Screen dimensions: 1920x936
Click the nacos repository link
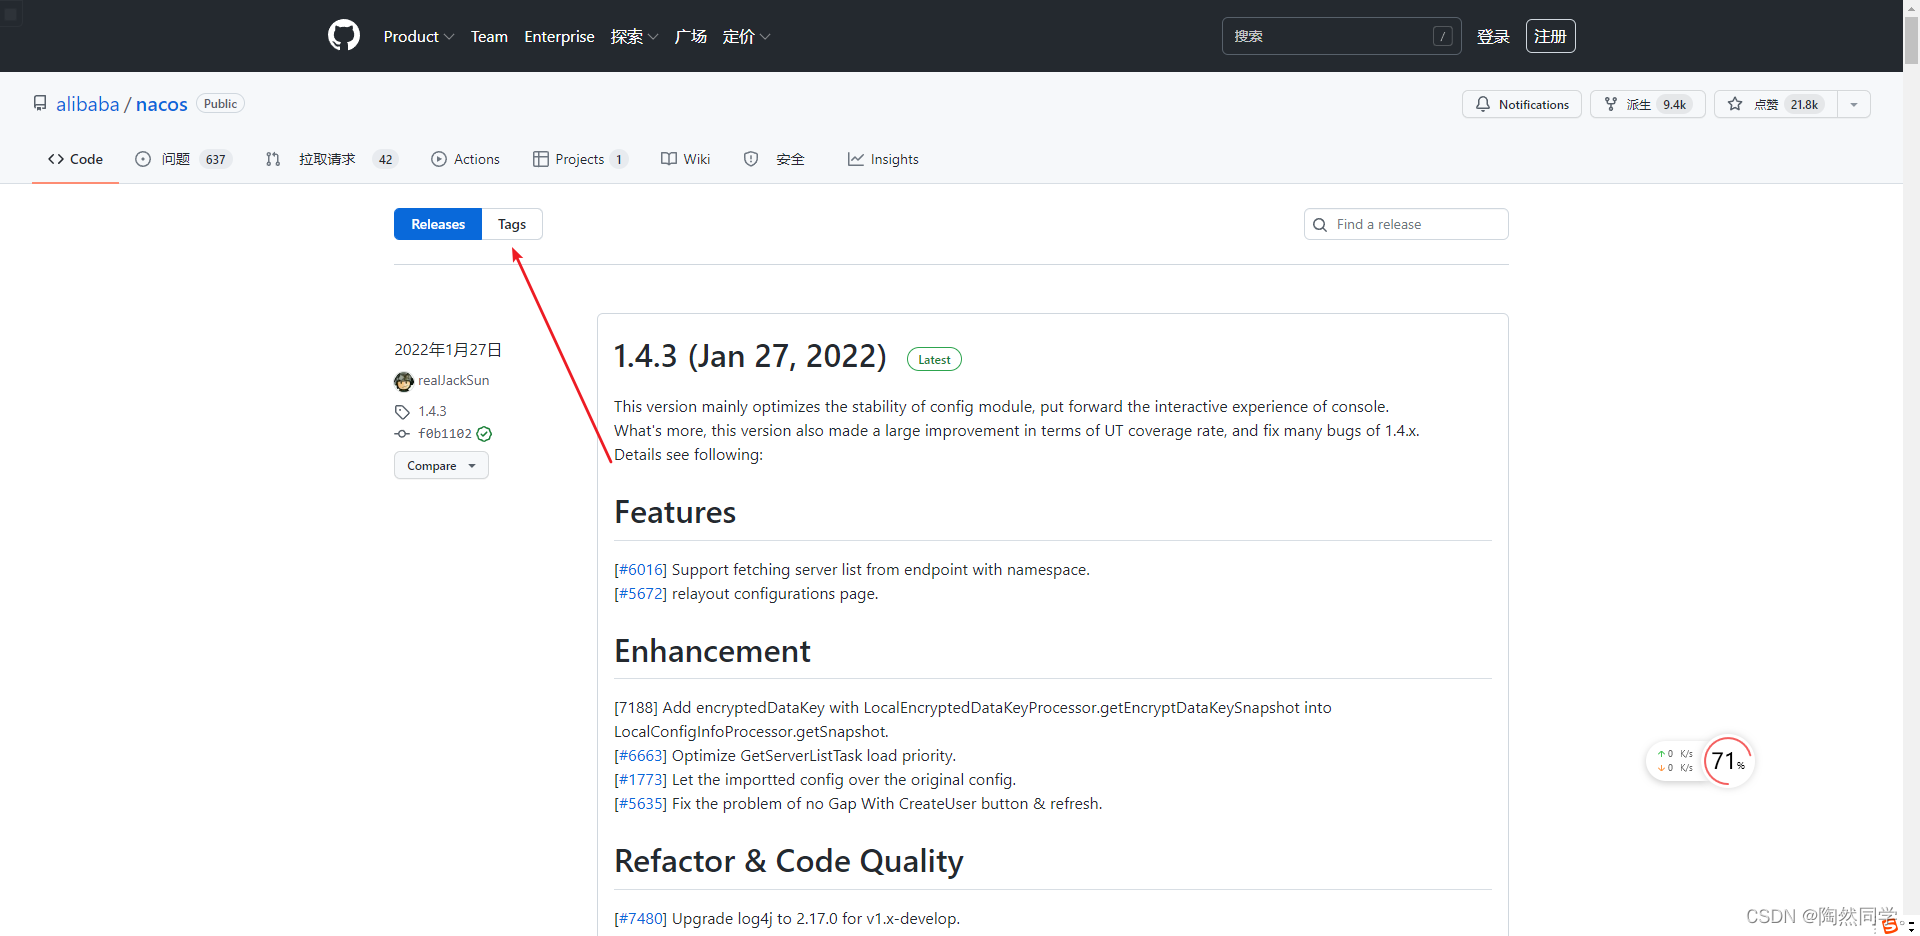[x=162, y=104]
